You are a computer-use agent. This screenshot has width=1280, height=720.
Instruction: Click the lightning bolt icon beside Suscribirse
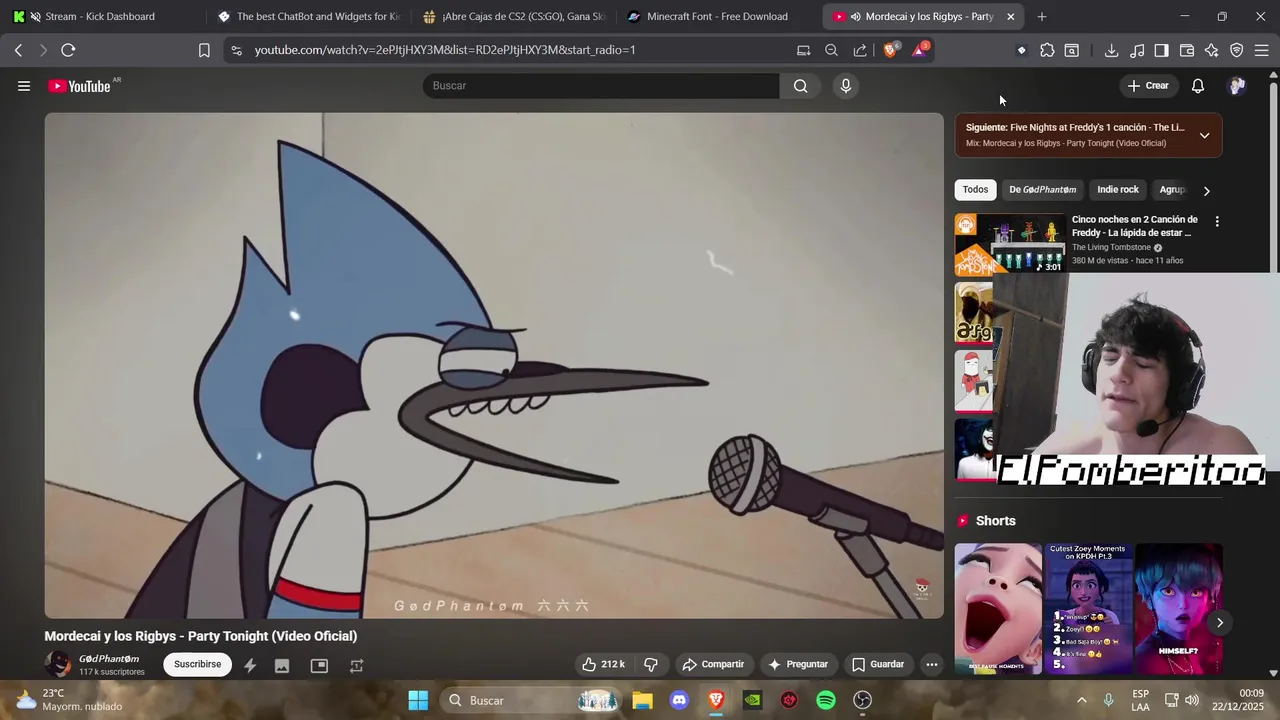pyautogui.click(x=250, y=666)
